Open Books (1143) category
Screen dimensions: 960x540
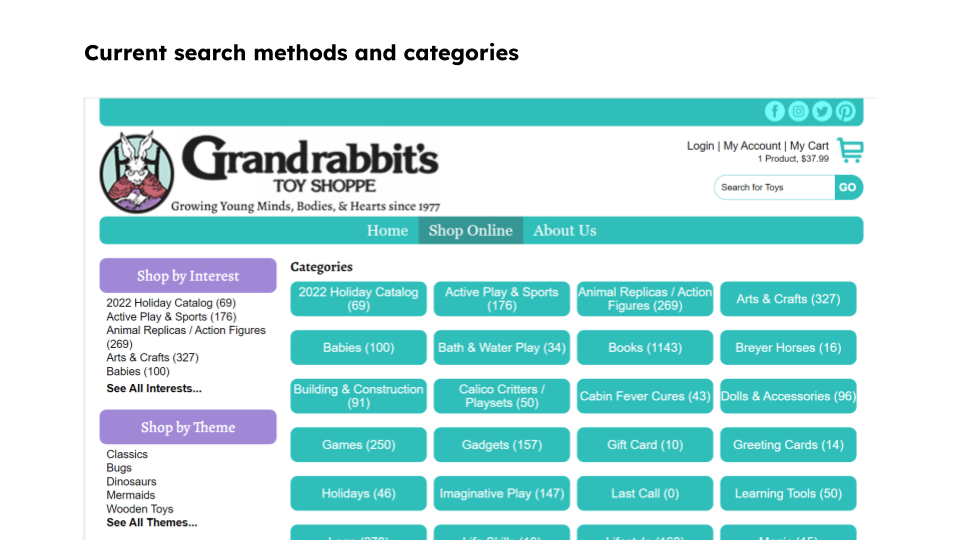645,348
